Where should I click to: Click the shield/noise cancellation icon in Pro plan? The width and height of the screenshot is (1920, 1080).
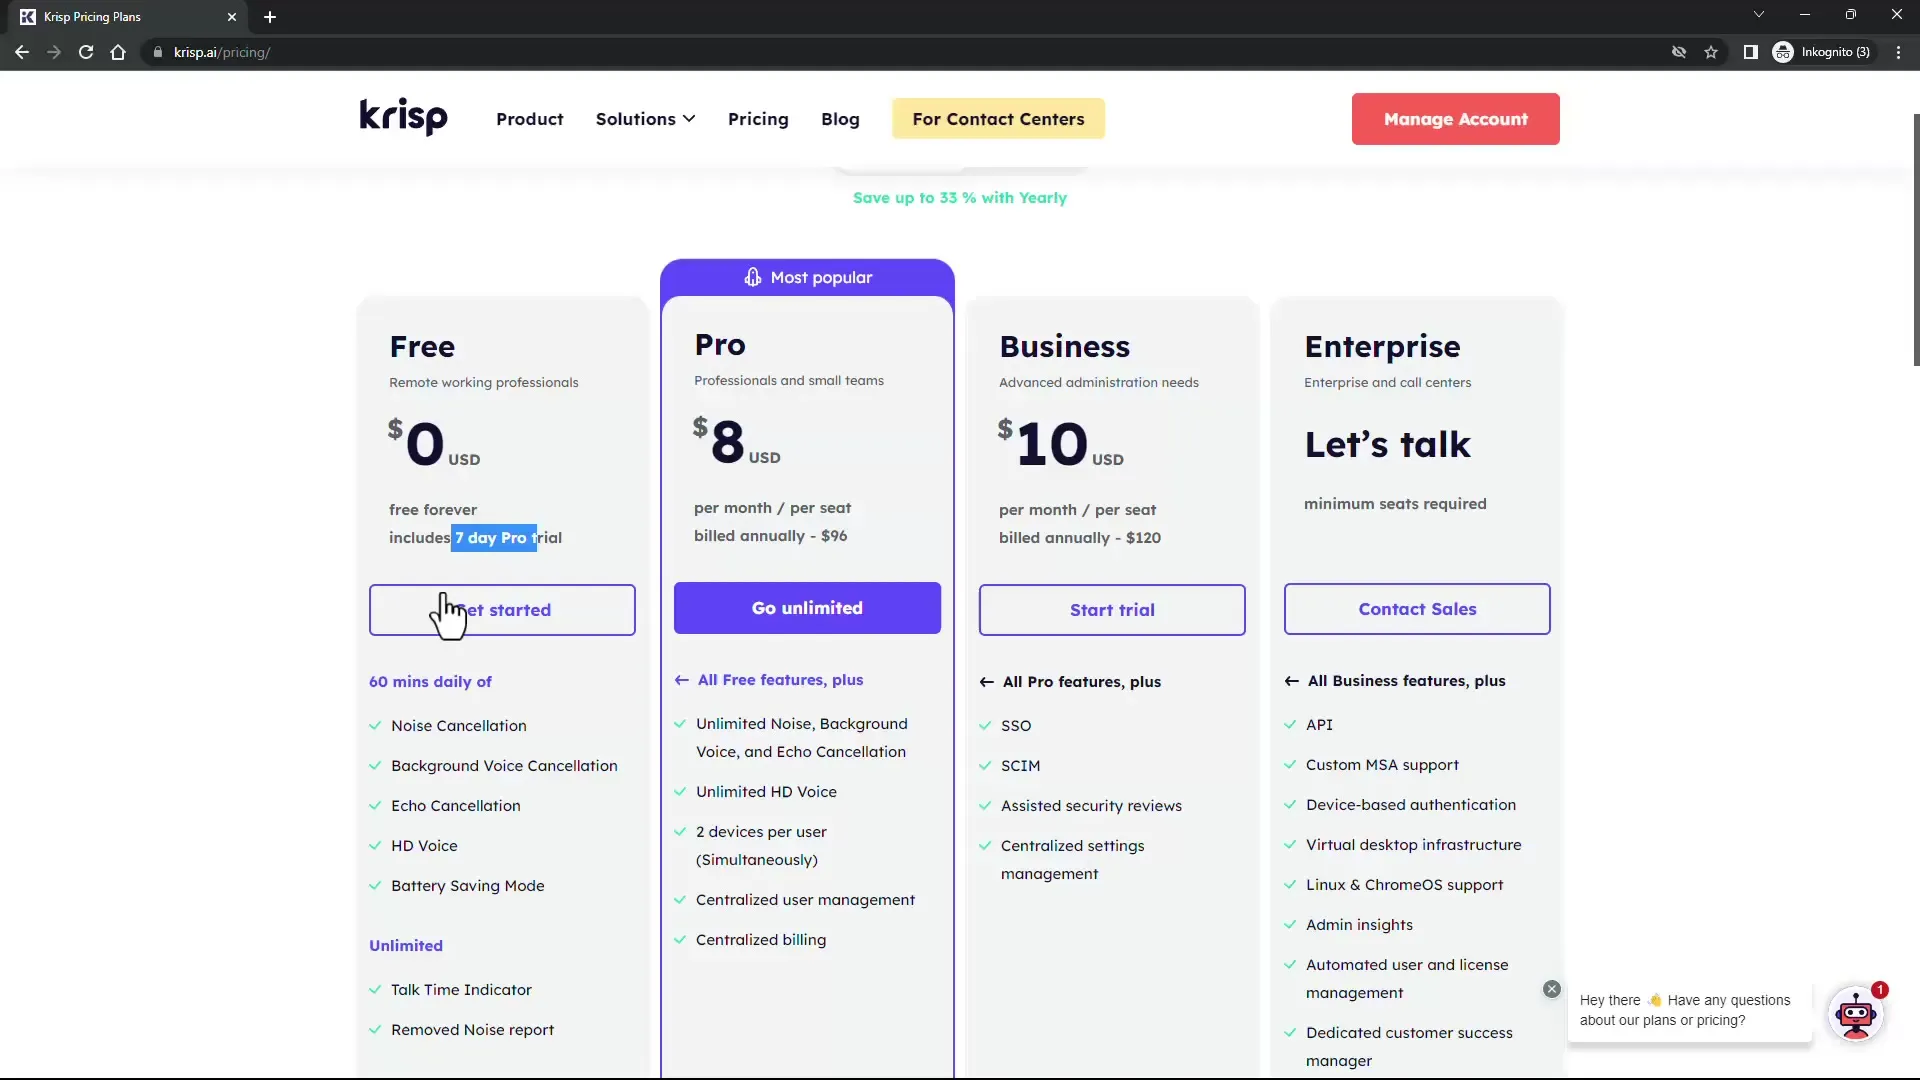click(x=750, y=277)
